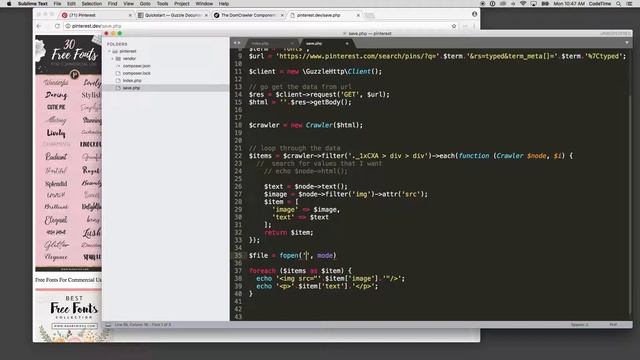
Task: Click the battery status icon
Action: click(545, 4)
